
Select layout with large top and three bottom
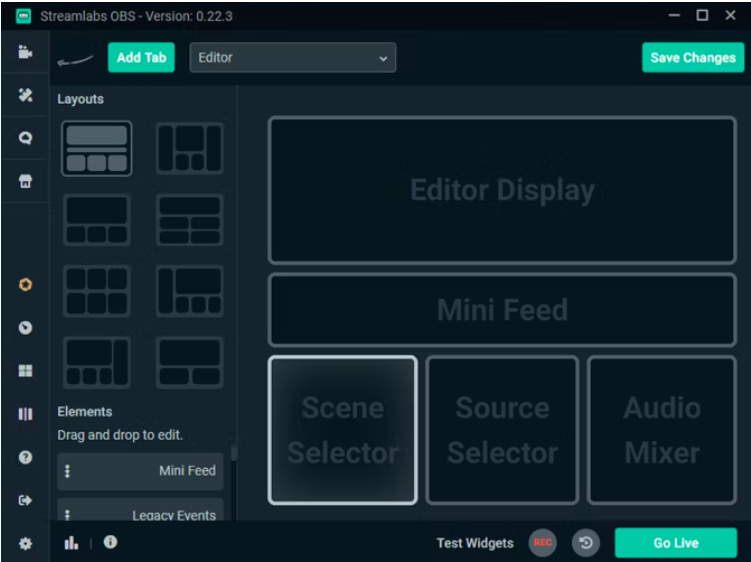click(97, 220)
